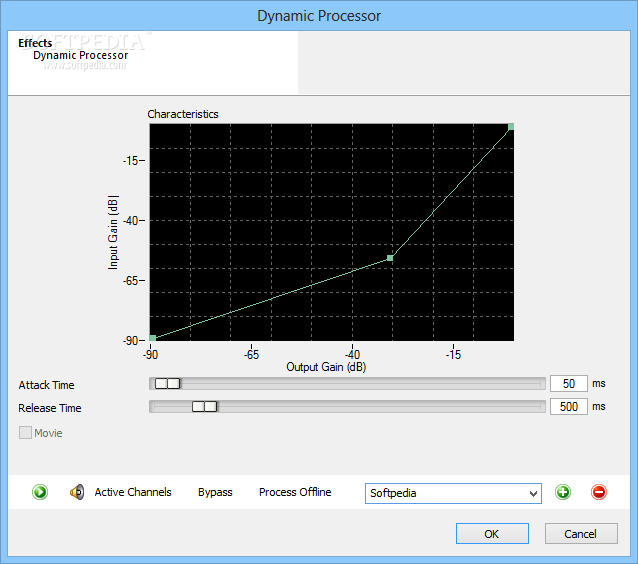Click the Release Time value field
This screenshot has width=638, height=564.
click(568, 406)
